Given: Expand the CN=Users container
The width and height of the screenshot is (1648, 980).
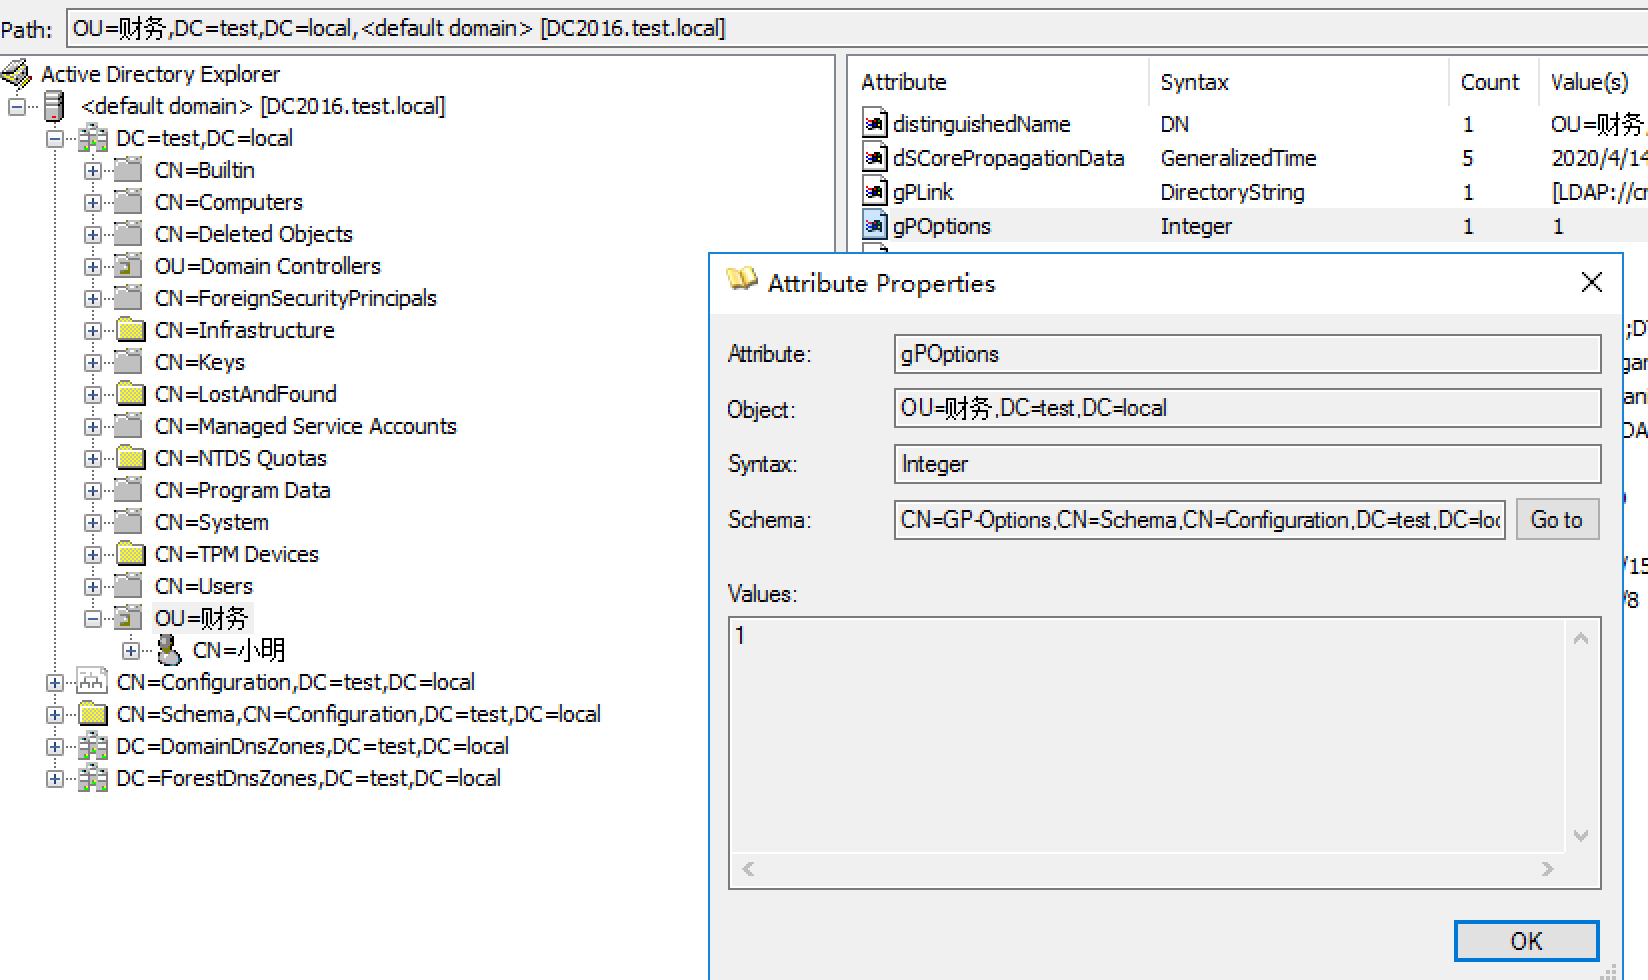Looking at the screenshot, I should (x=93, y=587).
